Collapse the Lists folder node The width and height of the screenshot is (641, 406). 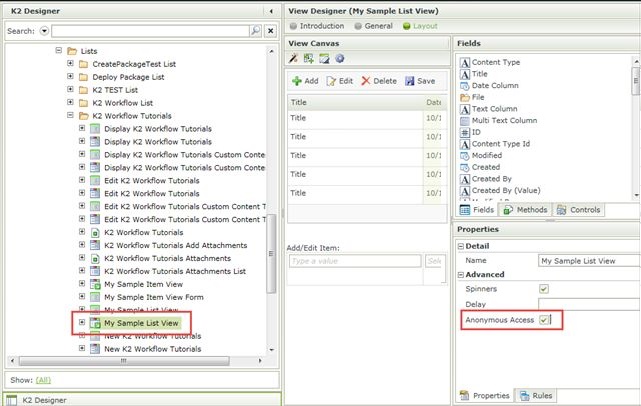click(59, 50)
